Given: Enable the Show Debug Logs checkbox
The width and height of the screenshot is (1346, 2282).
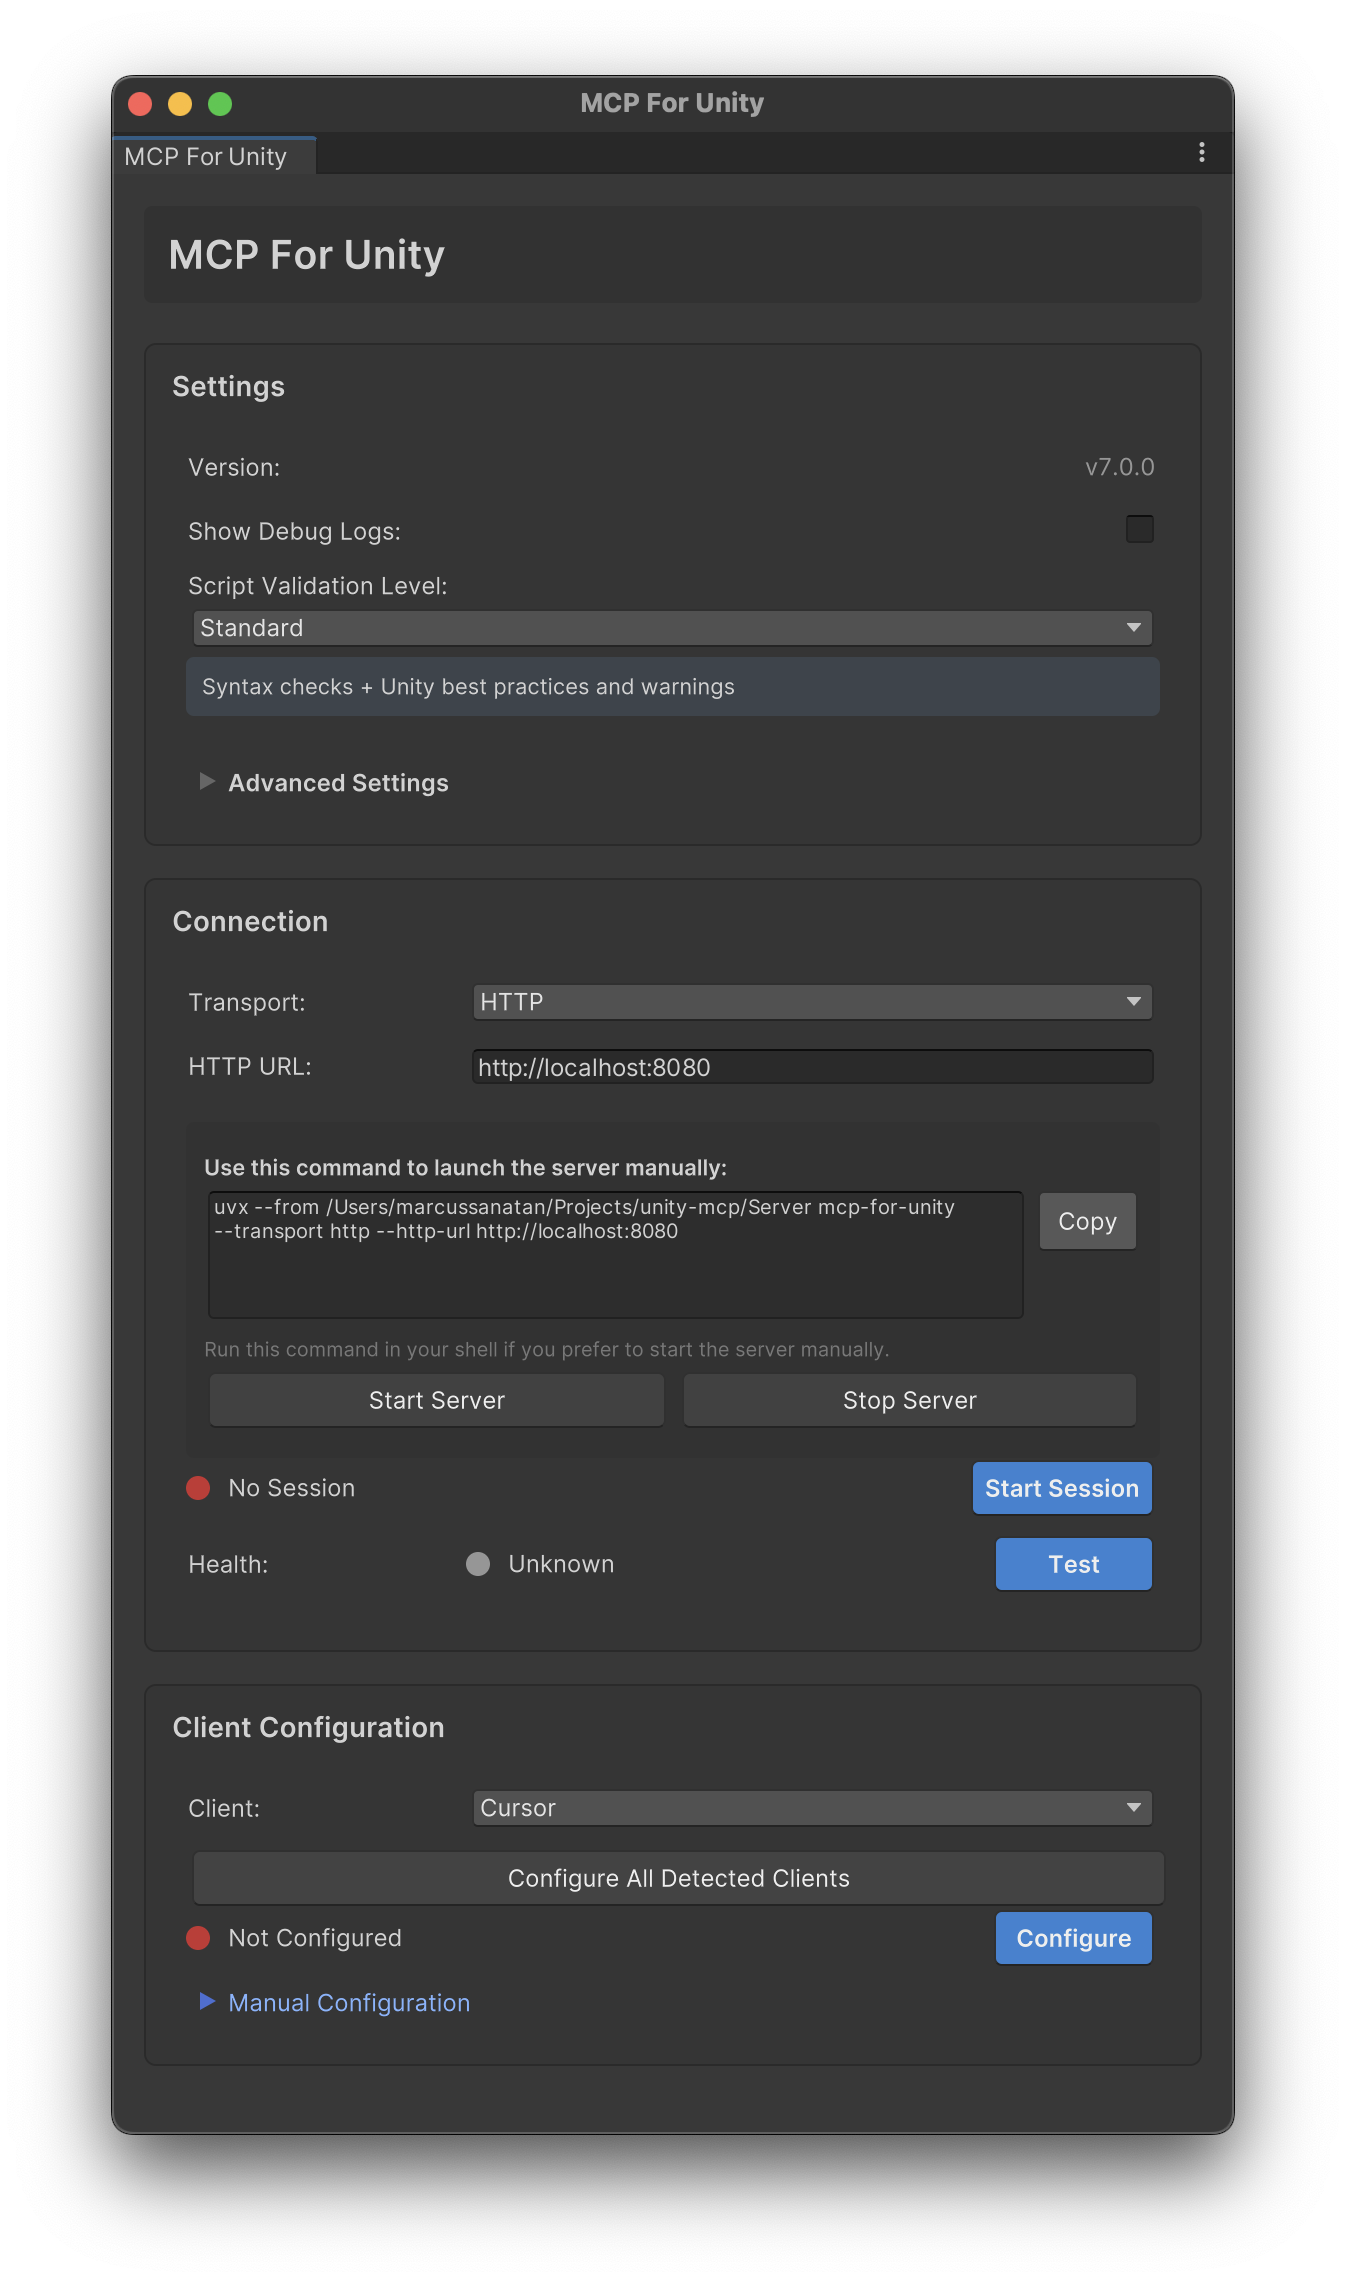Looking at the screenshot, I should click(x=1139, y=529).
